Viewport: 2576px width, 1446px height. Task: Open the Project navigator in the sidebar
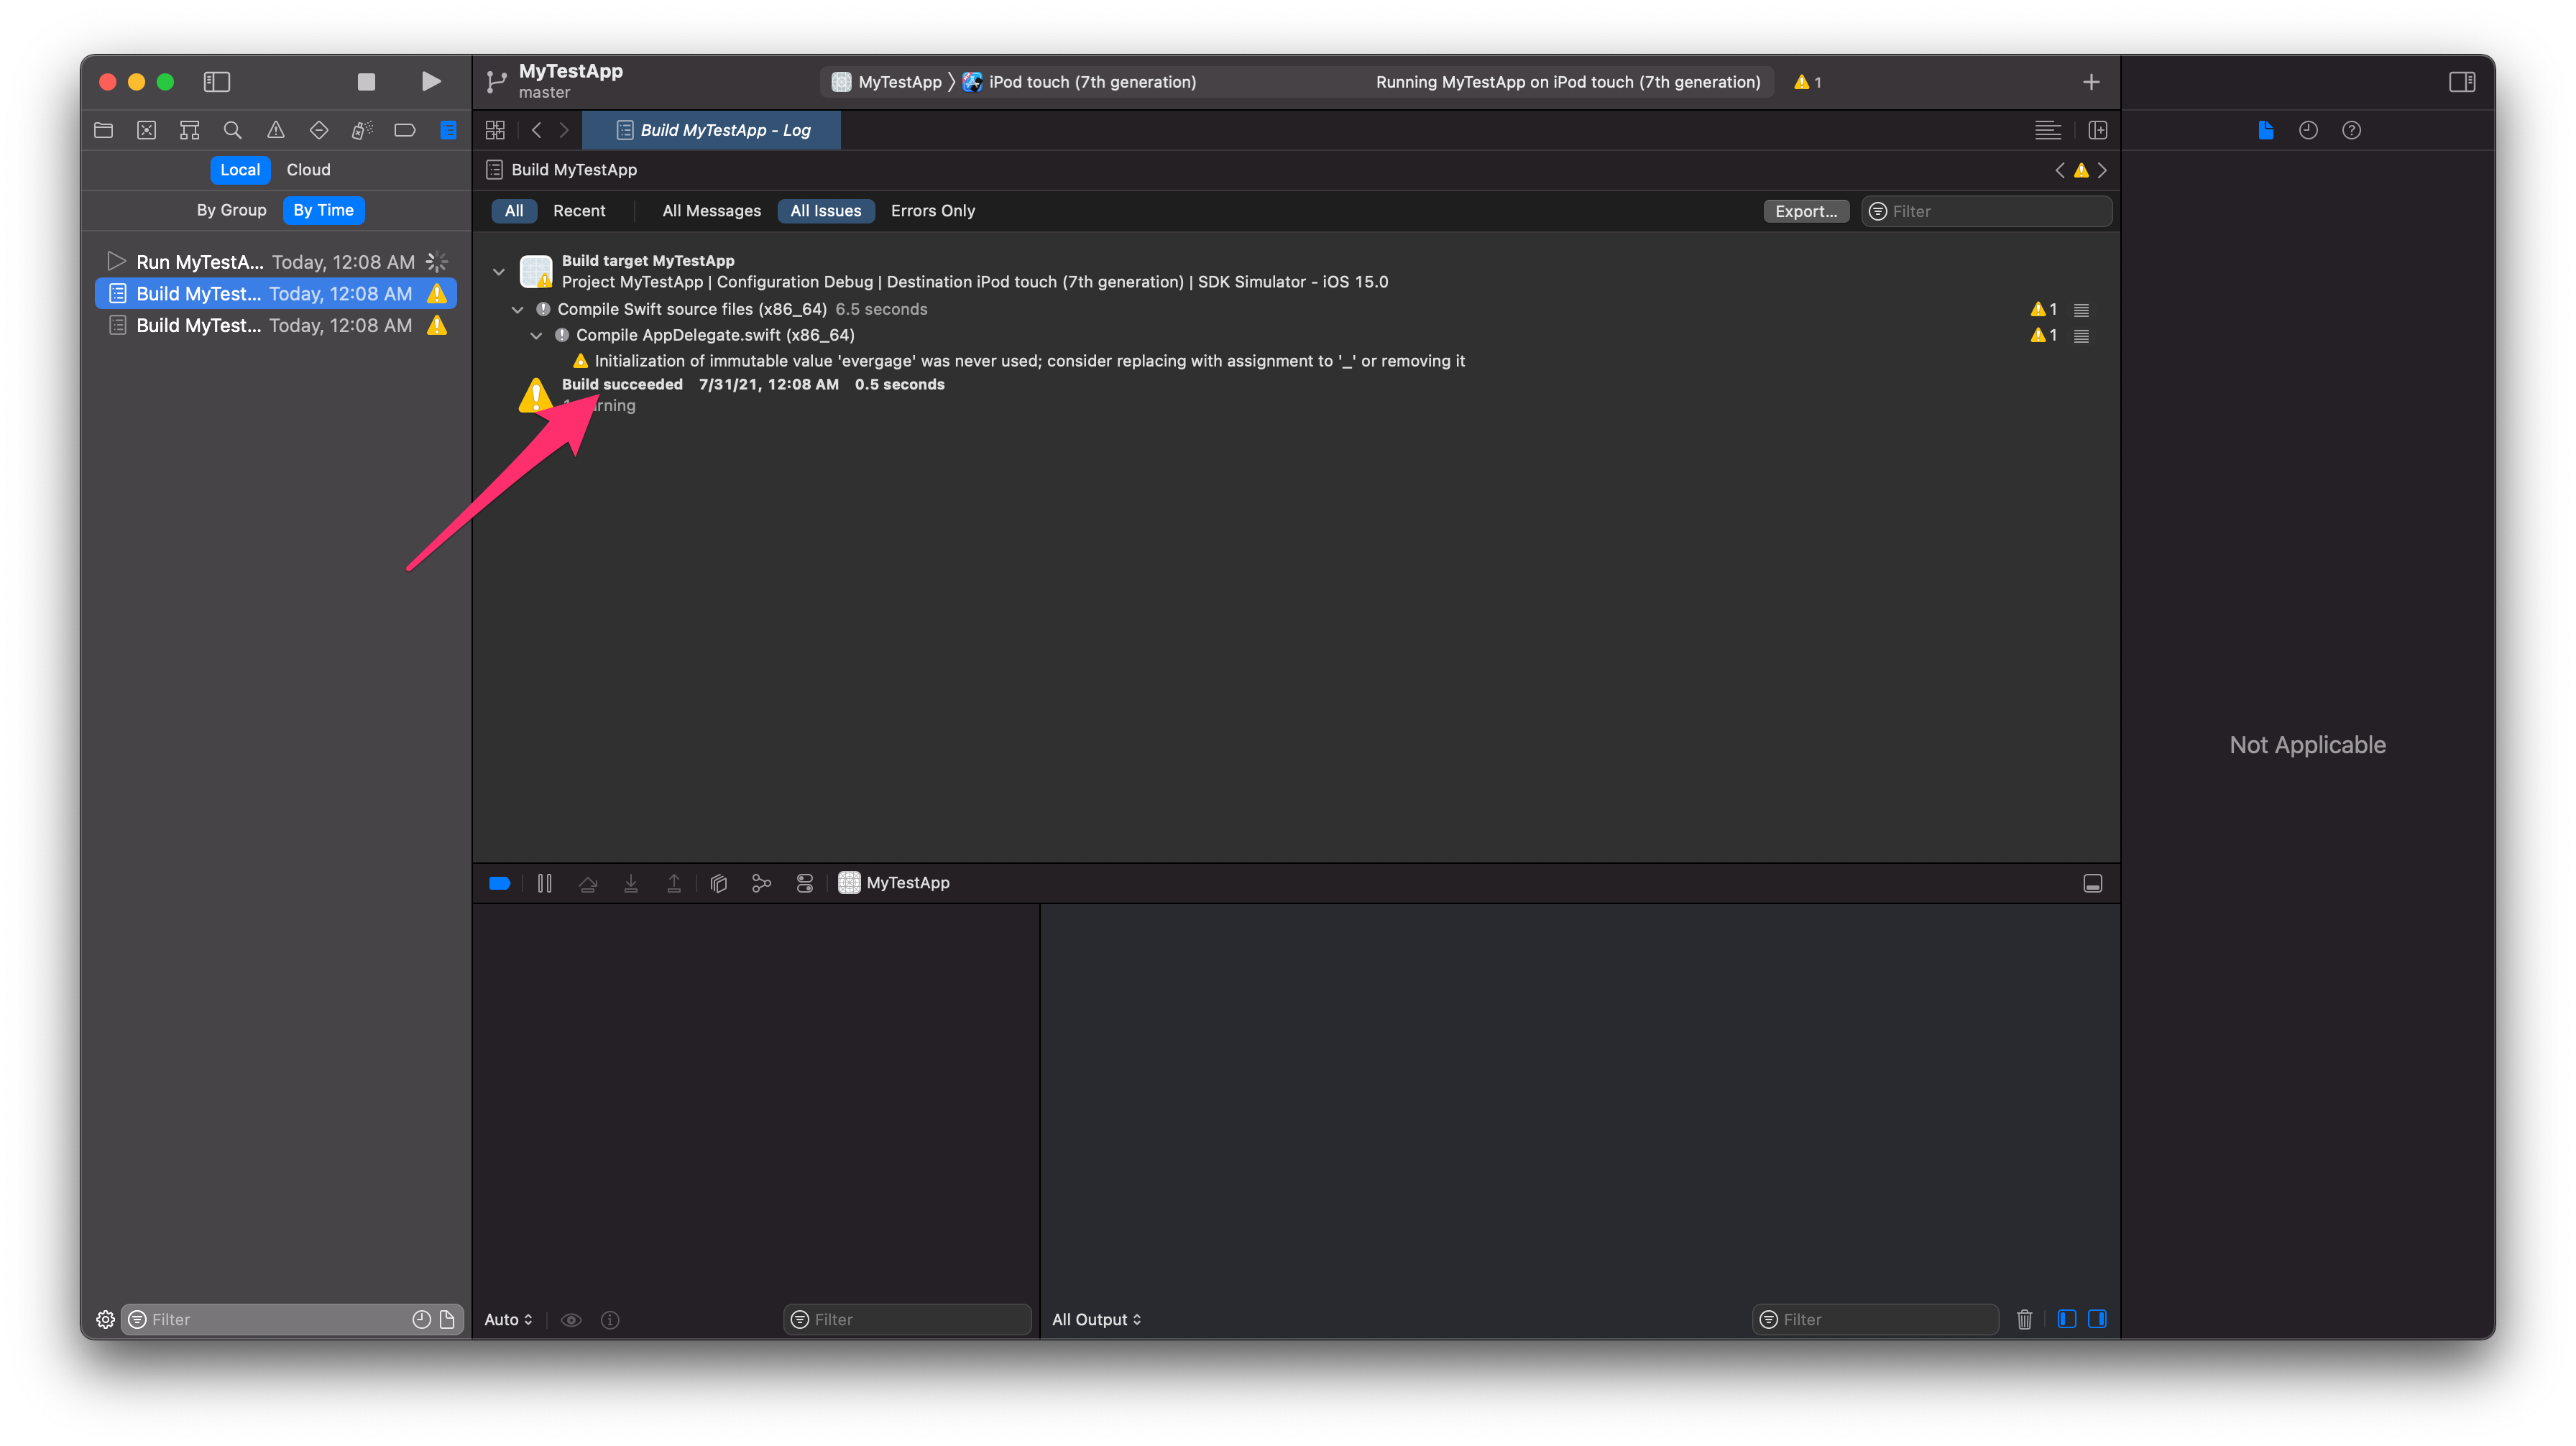point(103,130)
